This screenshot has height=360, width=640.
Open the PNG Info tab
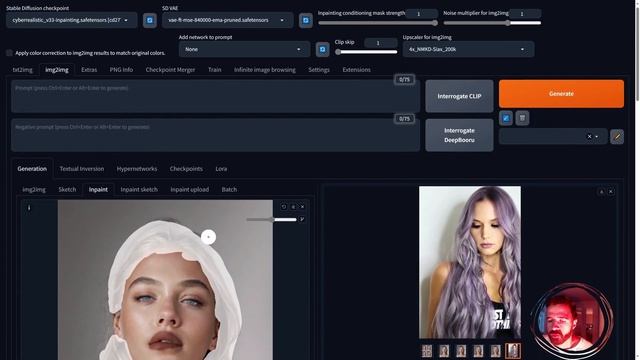(x=121, y=70)
